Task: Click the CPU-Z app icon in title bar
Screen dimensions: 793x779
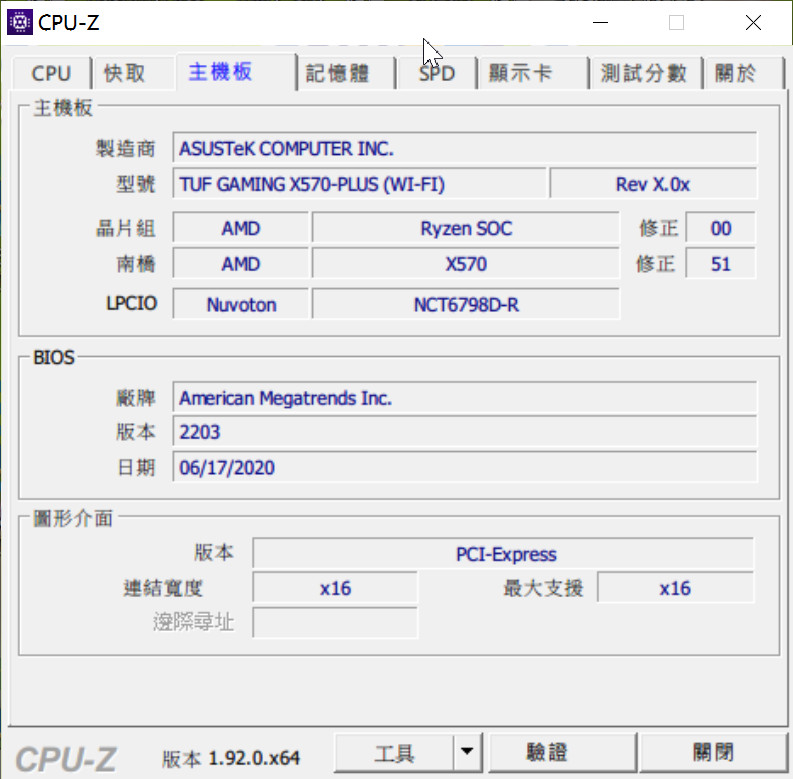Action: (x=20, y=22)
